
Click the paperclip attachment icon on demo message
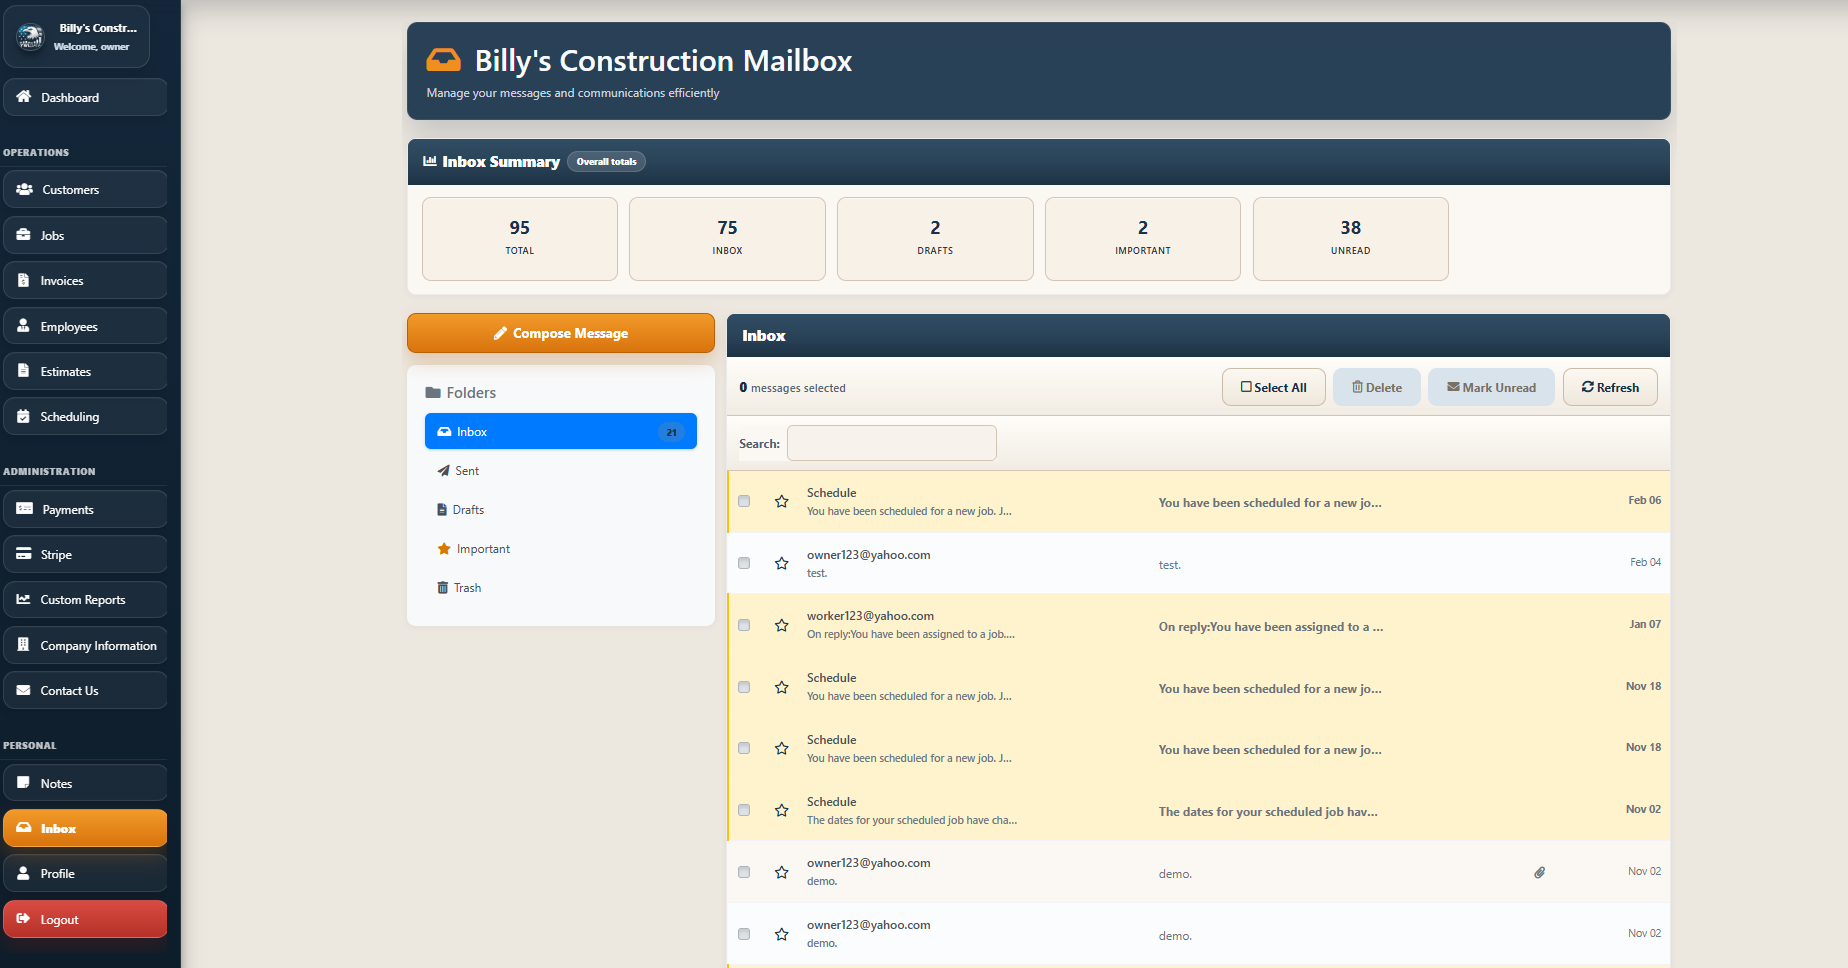(x=1540, y=873)
